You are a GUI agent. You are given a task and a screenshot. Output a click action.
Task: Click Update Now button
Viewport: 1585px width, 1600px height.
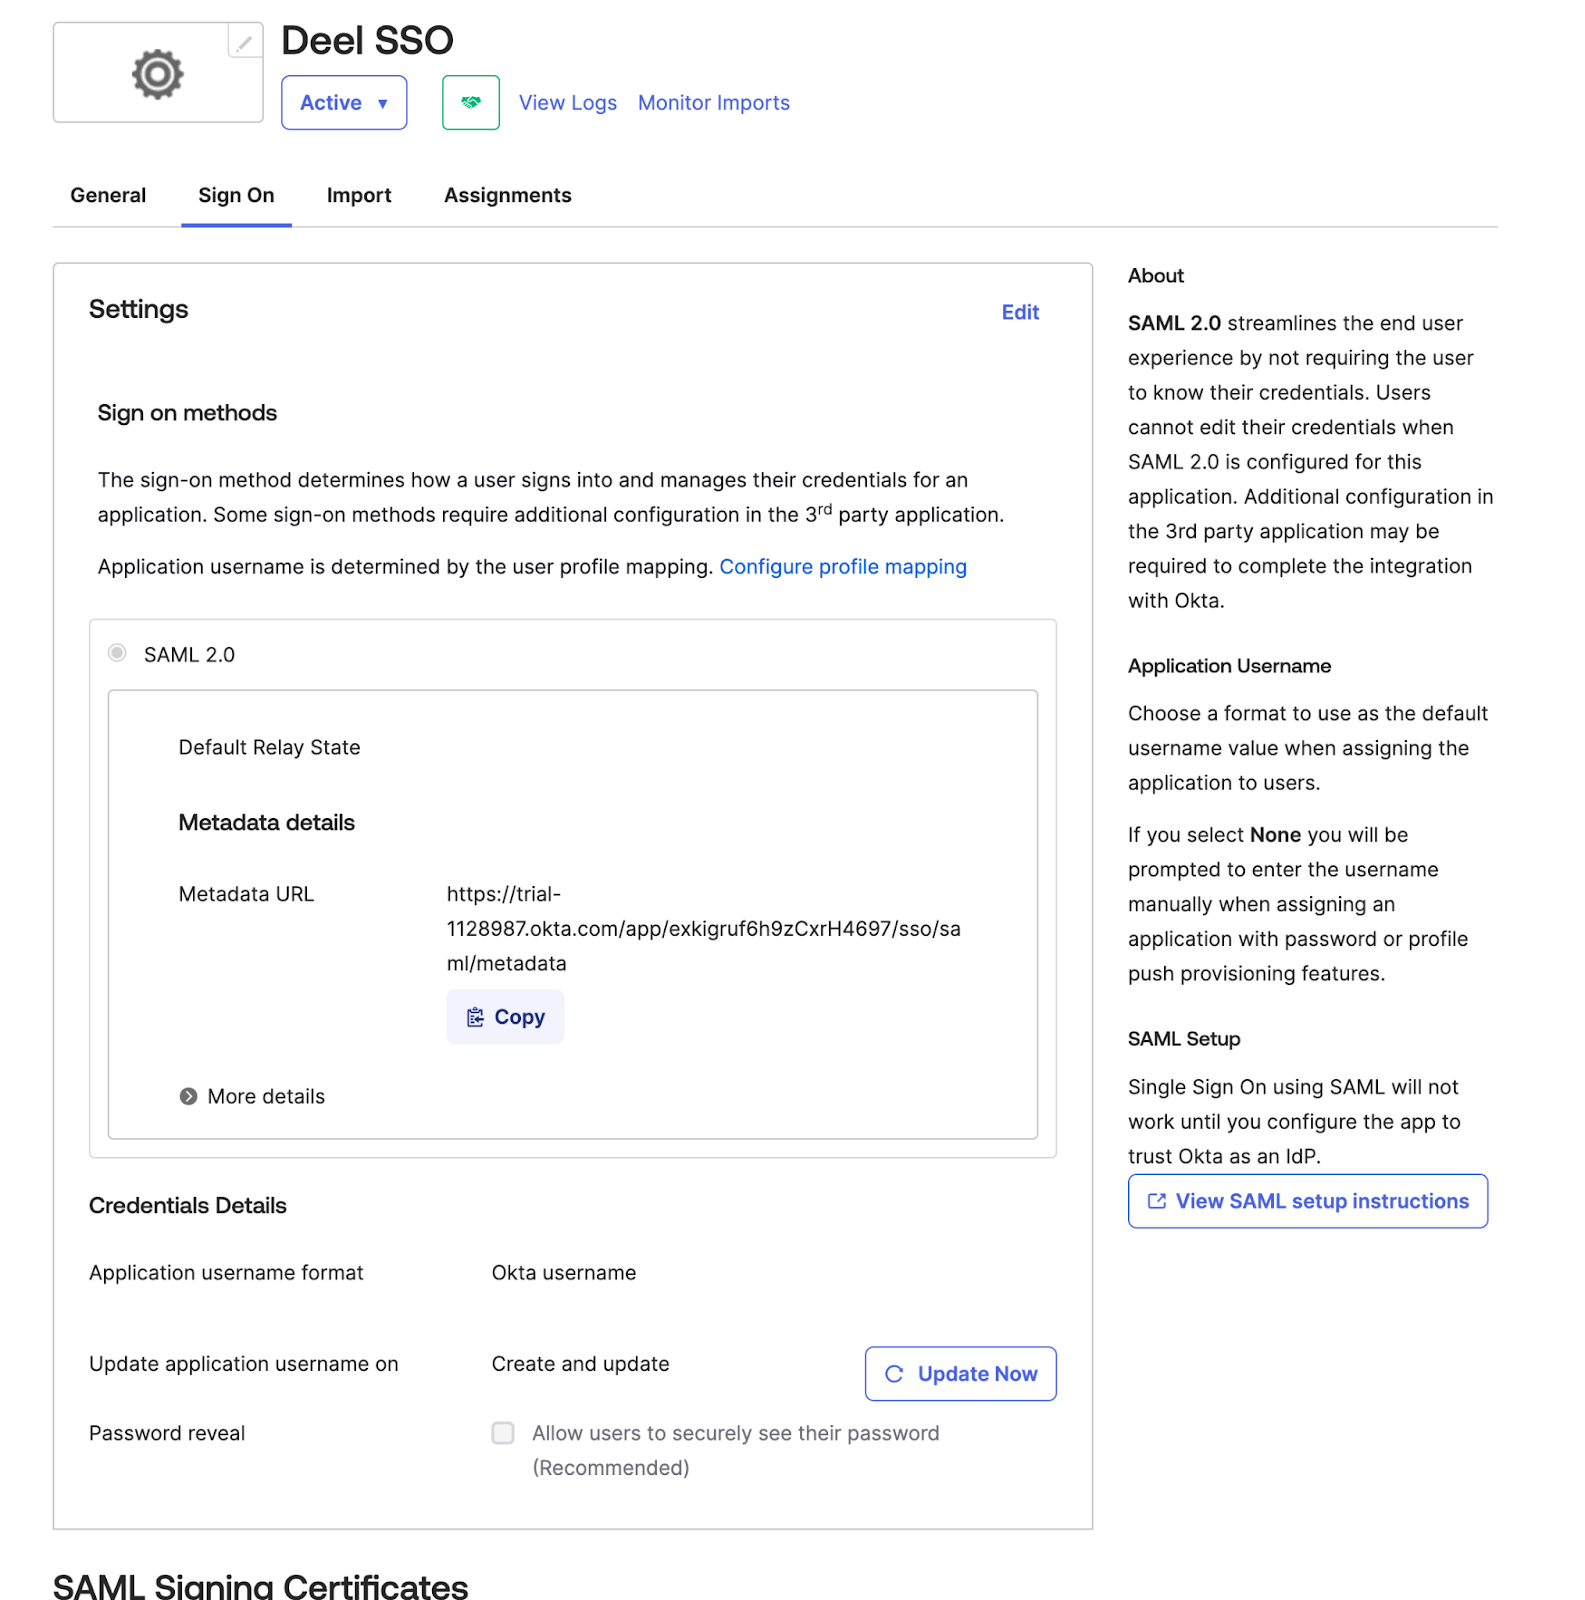click(x=960, y=1374)
